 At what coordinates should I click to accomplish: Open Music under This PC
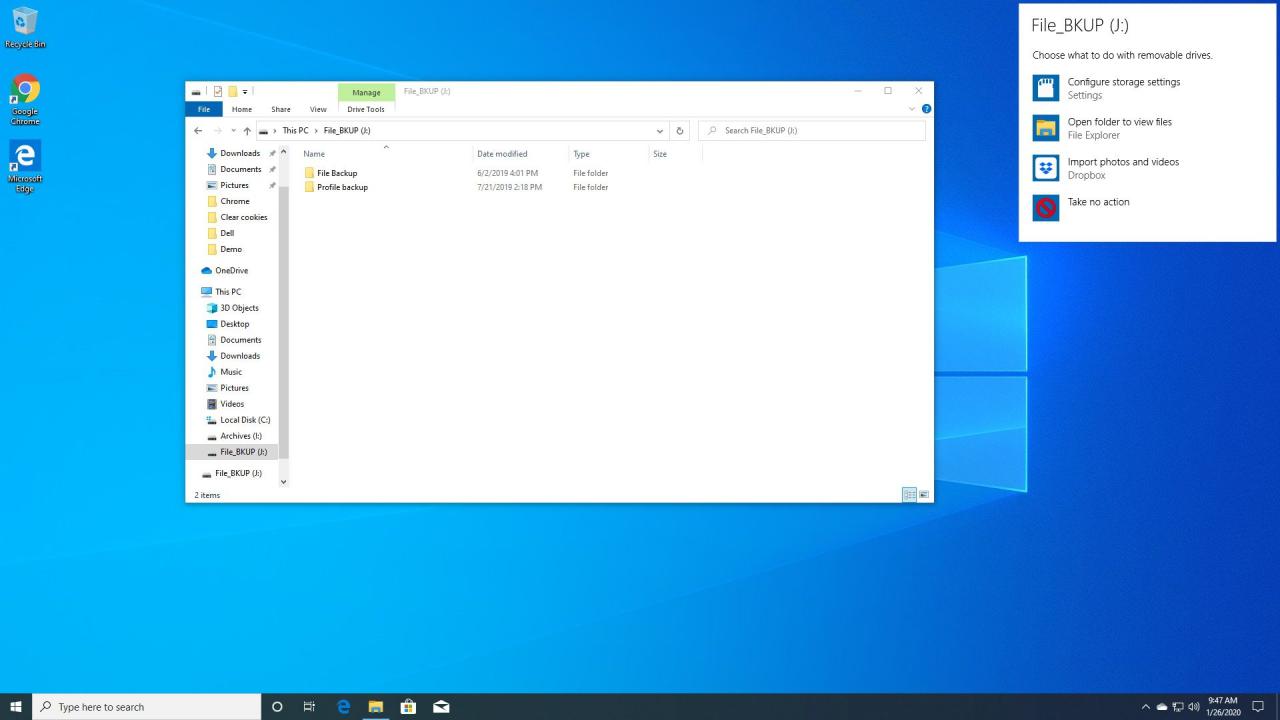(231, 372)
